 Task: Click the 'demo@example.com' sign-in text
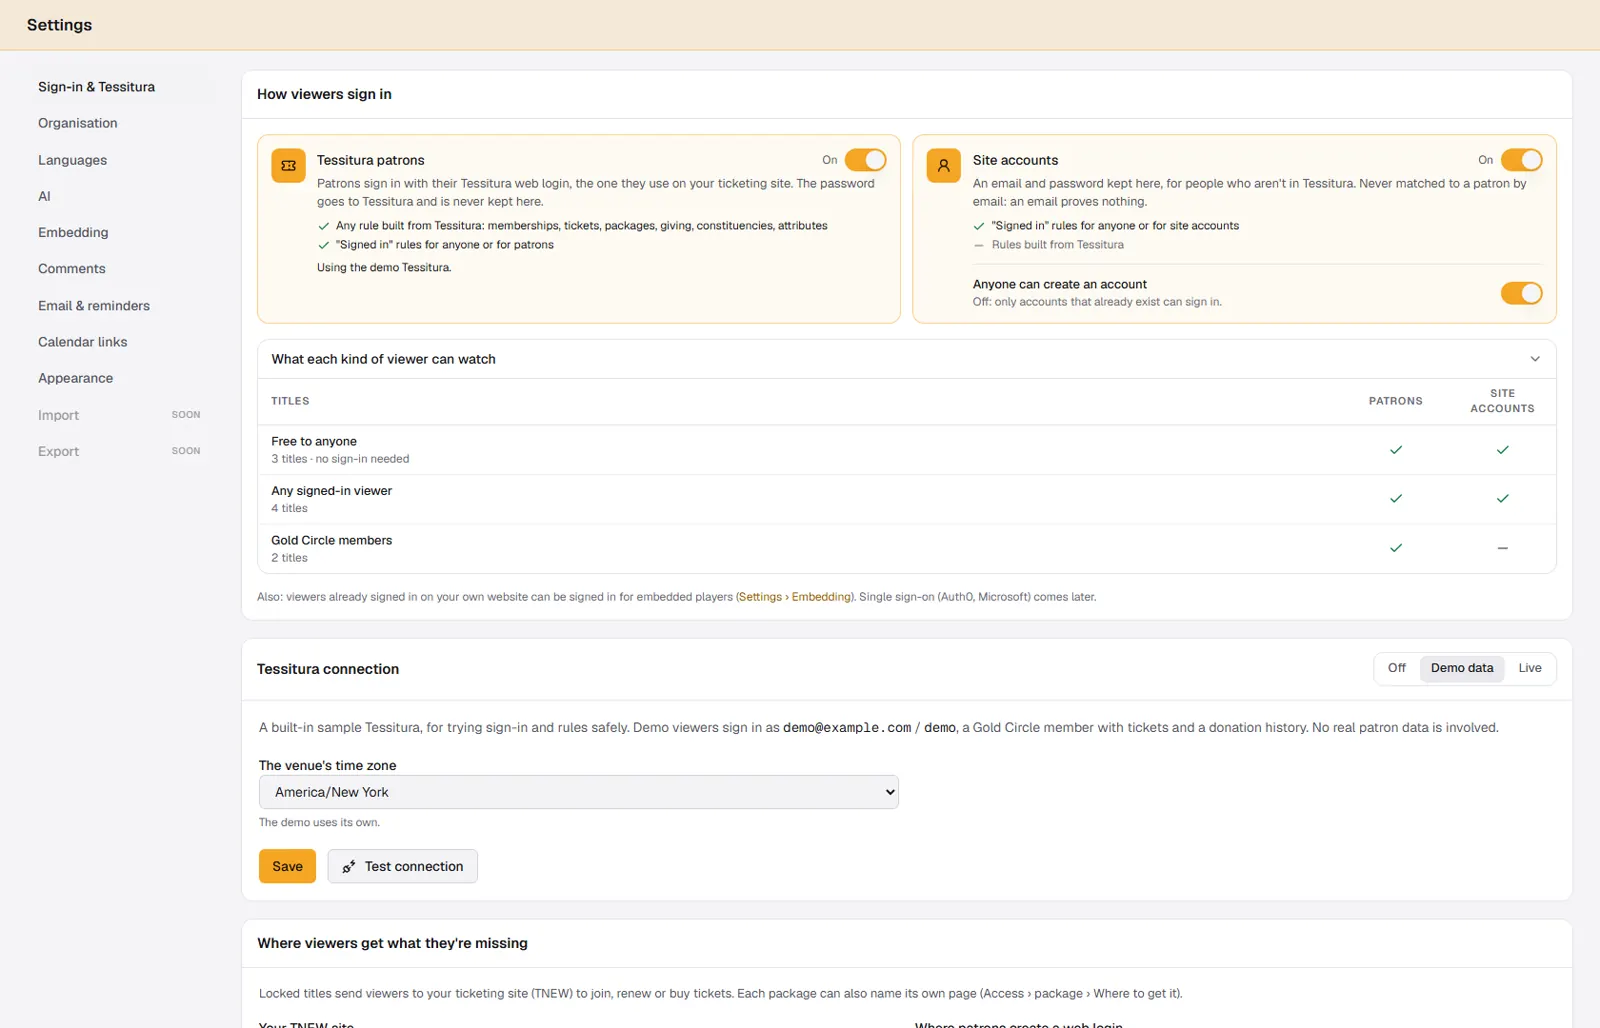click(x=847, y=728)
